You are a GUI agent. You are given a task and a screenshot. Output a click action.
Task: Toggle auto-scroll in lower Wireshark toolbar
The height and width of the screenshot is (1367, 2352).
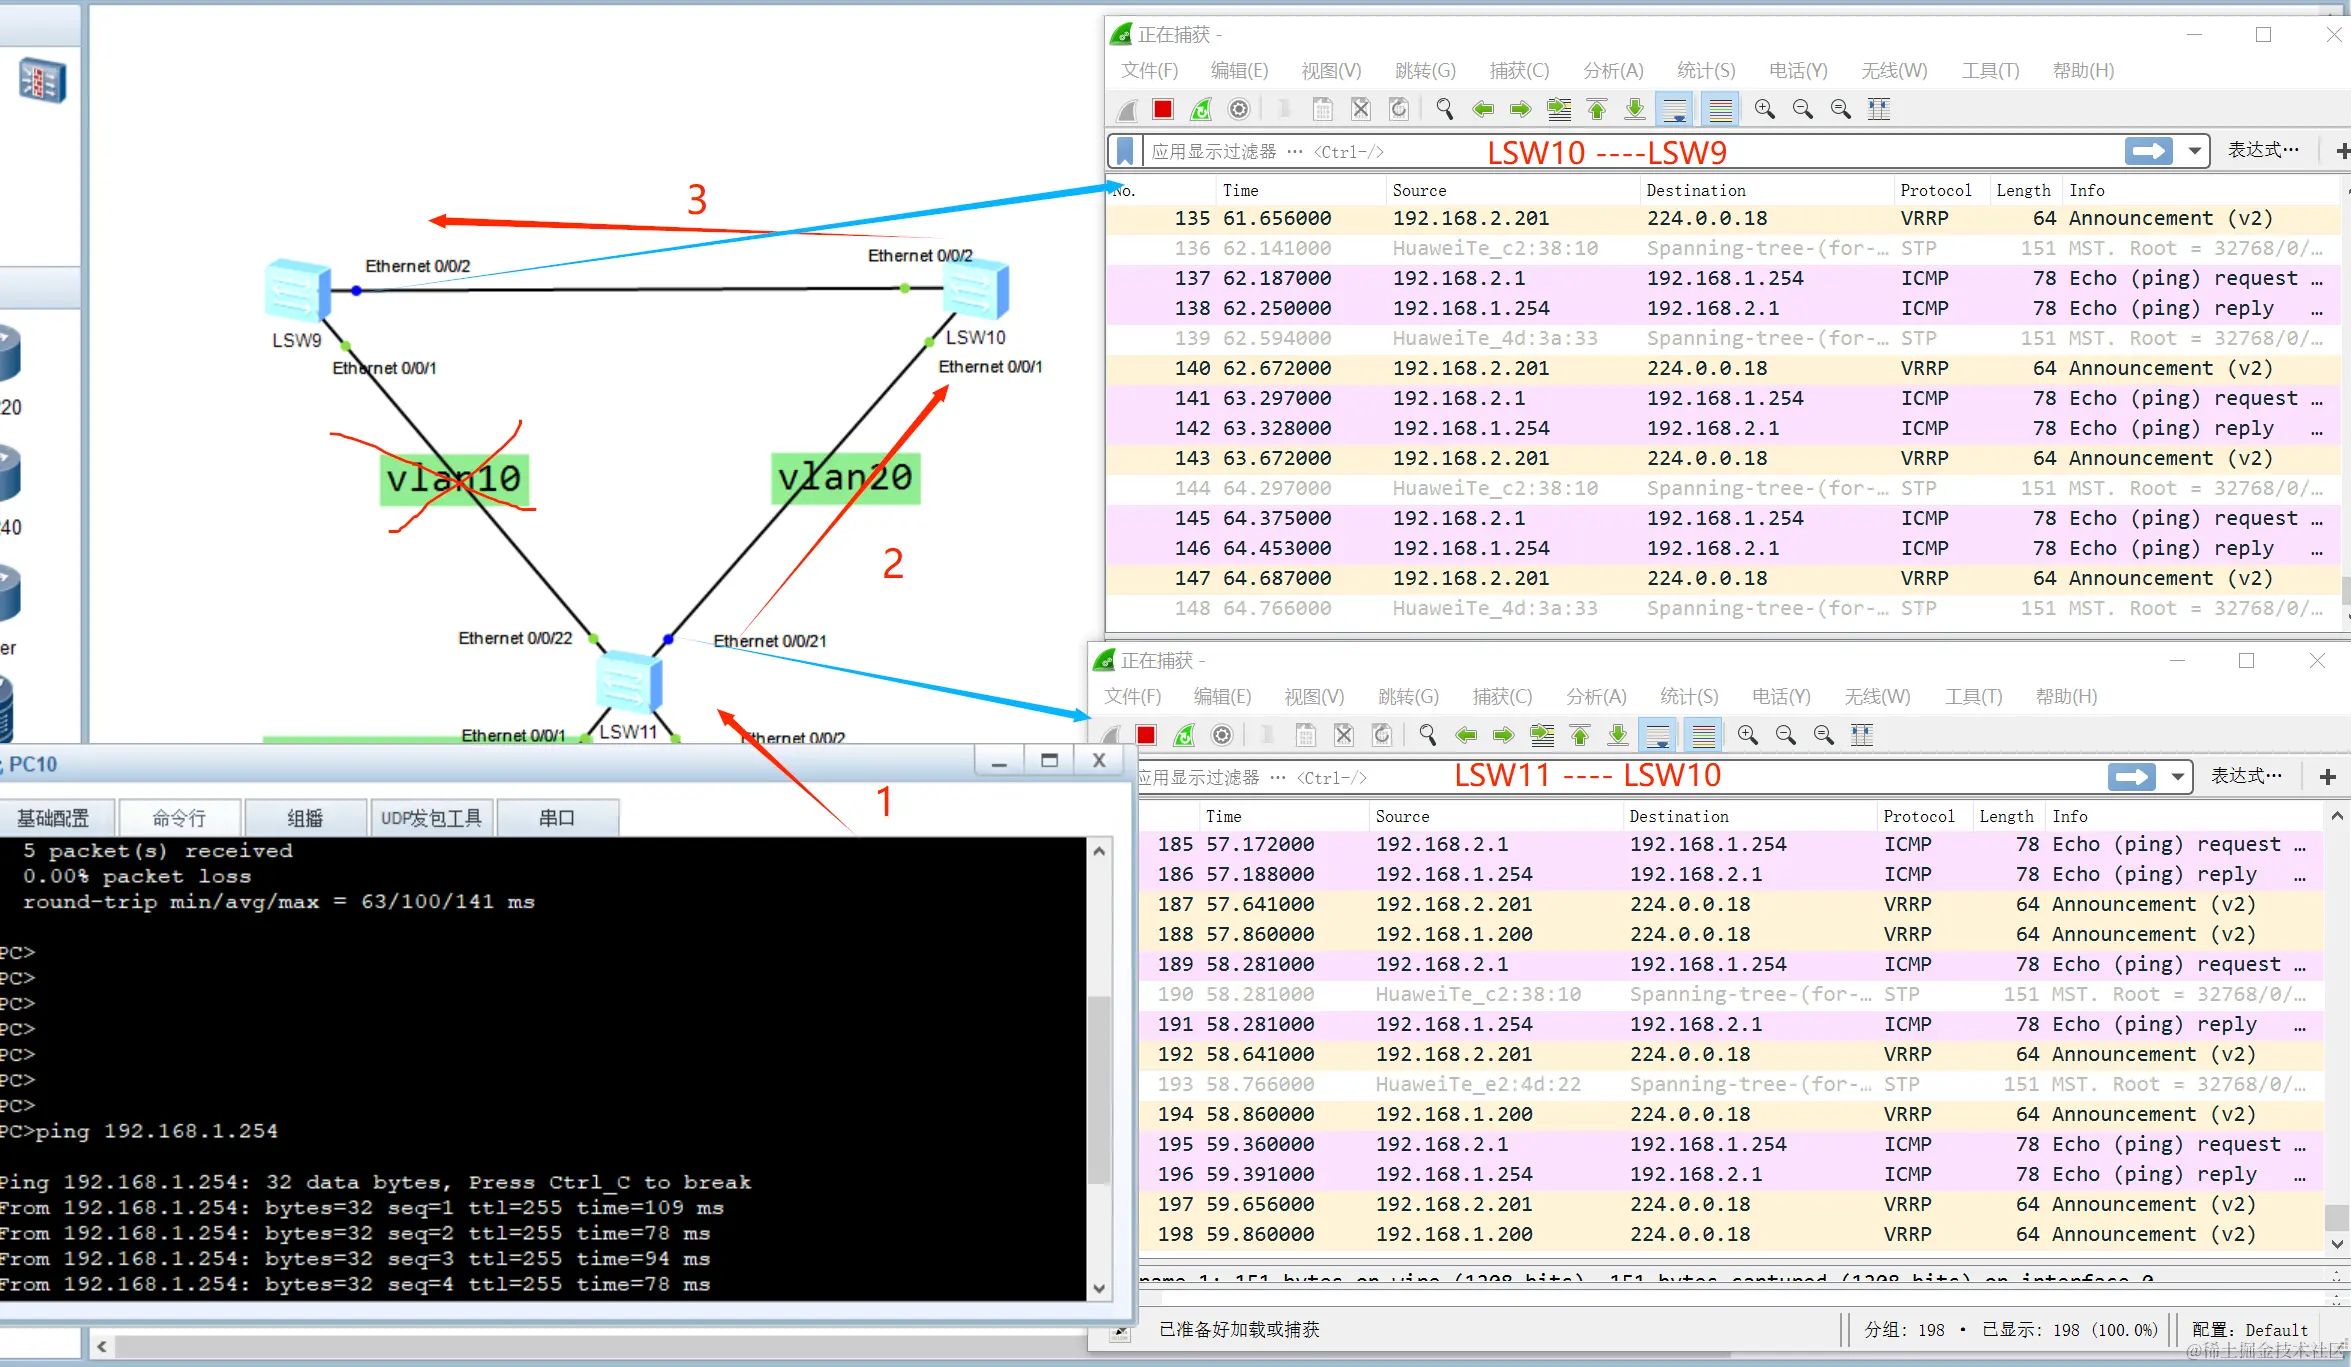point(1658,736)
